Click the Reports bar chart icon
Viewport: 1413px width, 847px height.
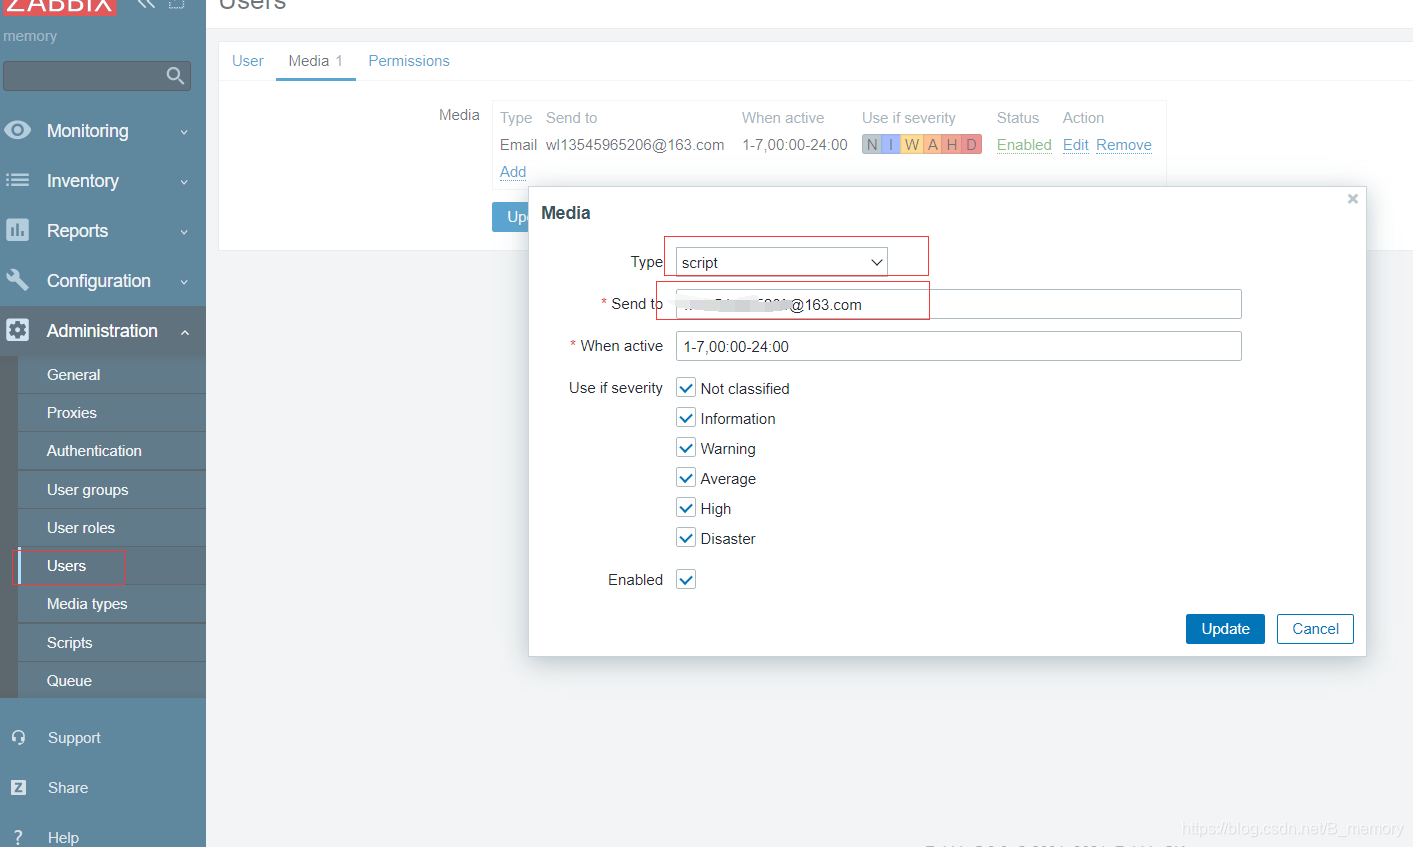[x=17, y=230]
